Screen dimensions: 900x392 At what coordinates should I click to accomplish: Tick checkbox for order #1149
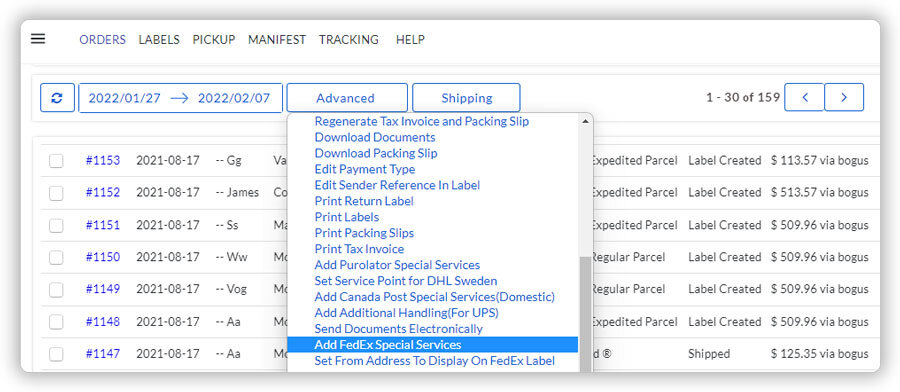point(56,290)
